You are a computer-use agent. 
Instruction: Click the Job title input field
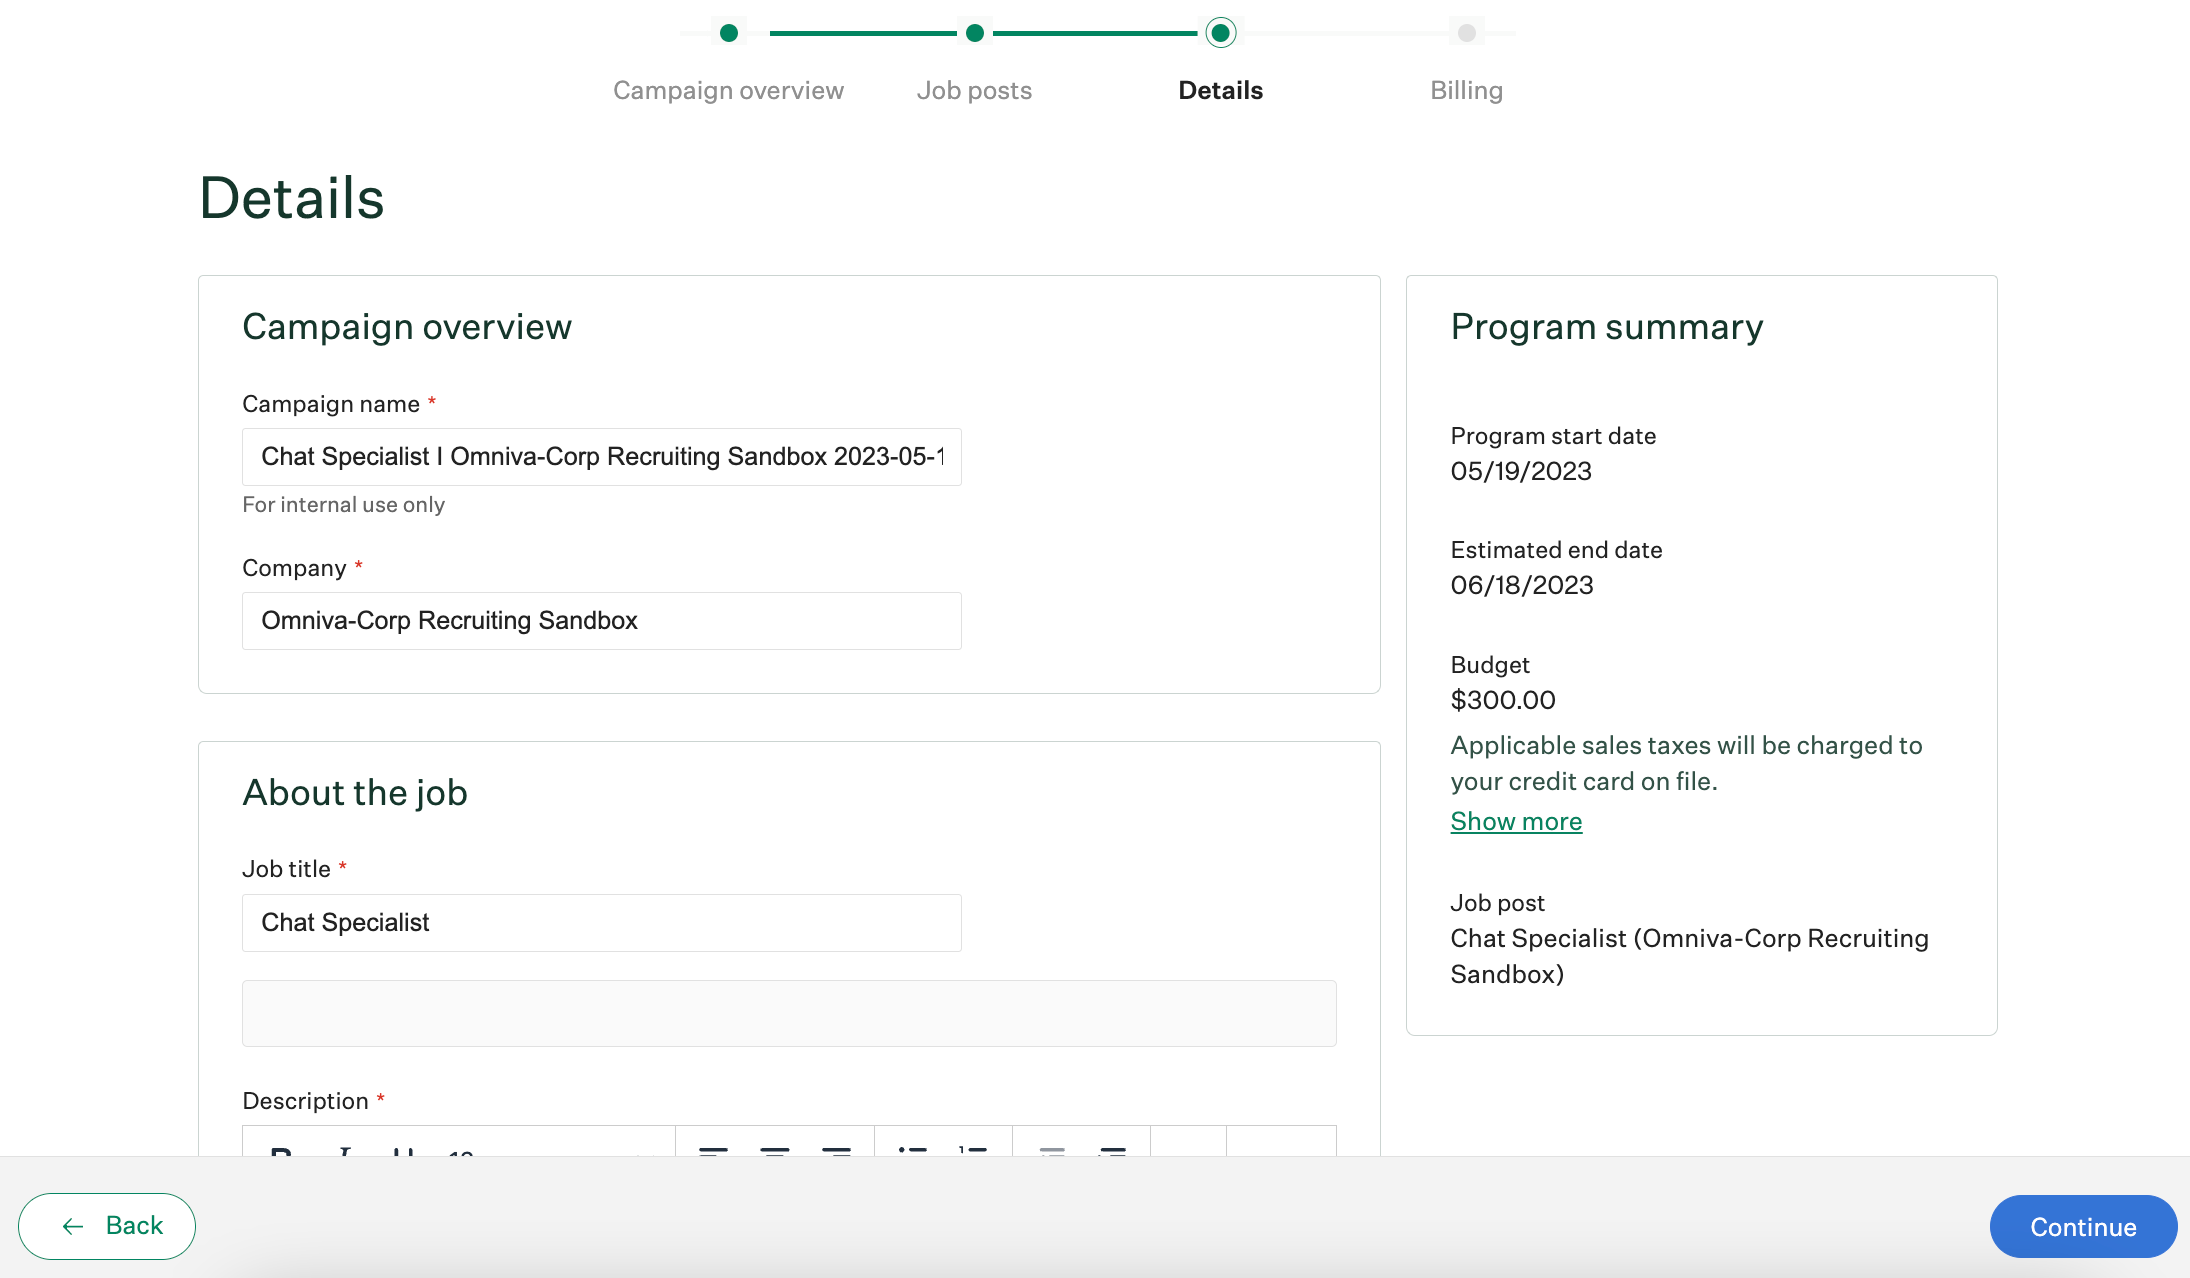coord(602,922)
